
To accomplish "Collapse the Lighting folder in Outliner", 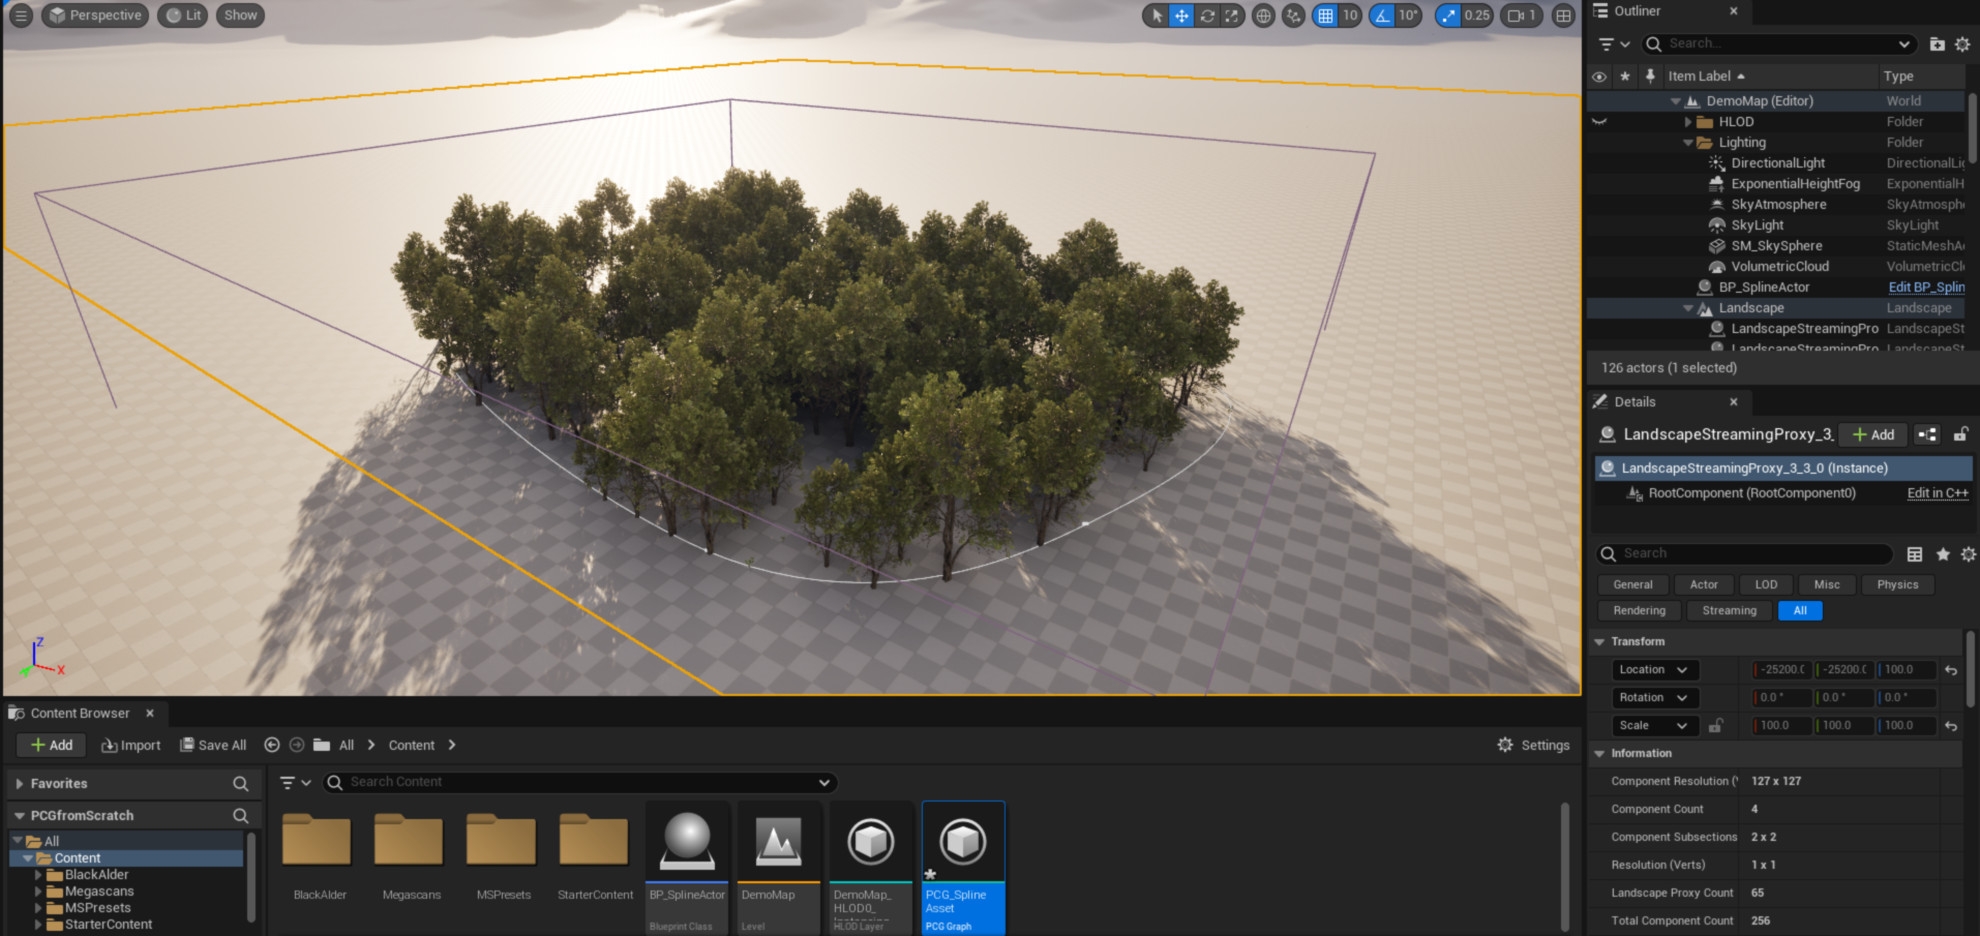I will click(x=1688, y=143).
